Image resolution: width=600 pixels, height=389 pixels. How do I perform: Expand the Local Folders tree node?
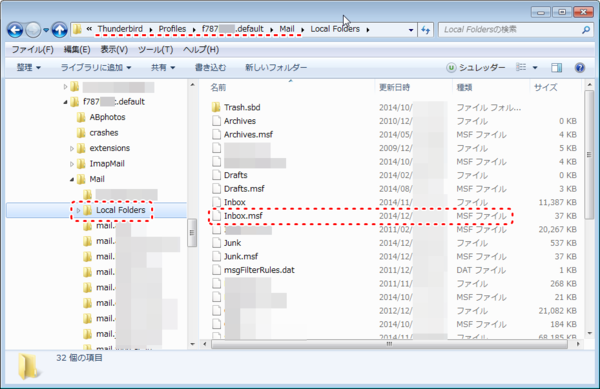click(x=78, y=210)
